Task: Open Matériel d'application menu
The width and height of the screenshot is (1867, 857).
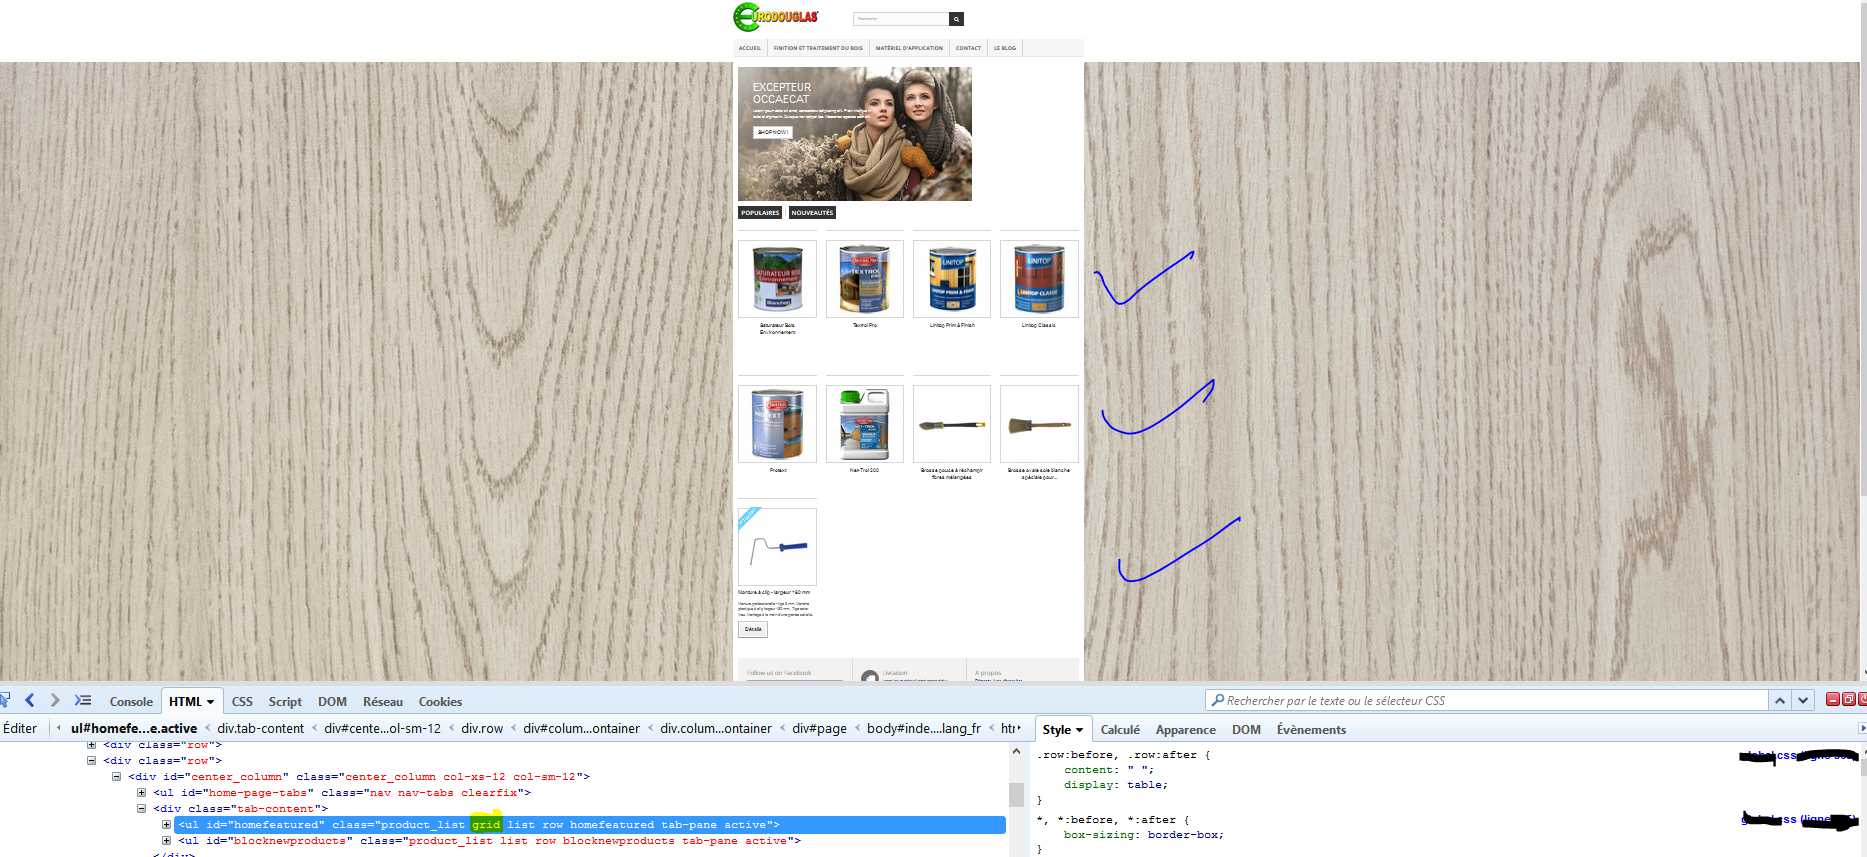Action: (909, 48)
